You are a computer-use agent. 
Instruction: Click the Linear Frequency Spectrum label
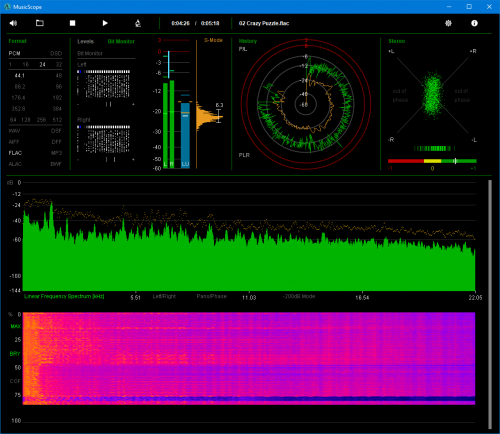(64, 296)
